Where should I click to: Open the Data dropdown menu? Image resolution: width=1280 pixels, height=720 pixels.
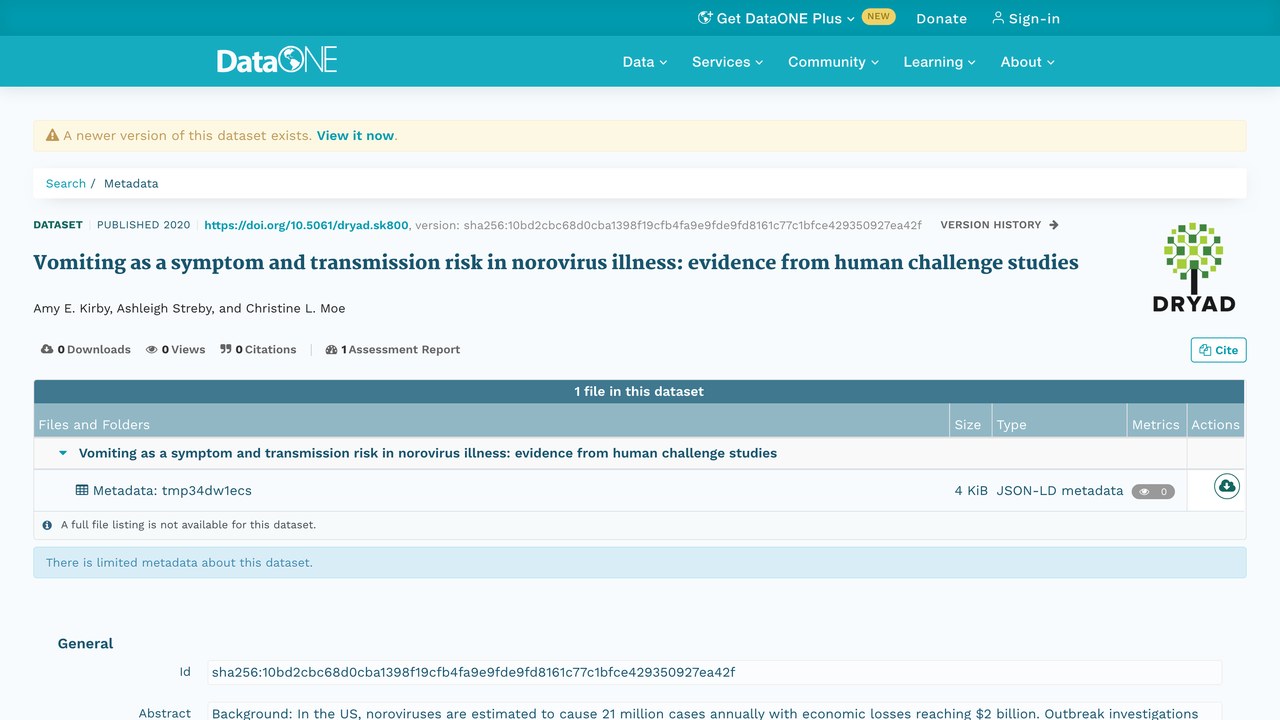(644, 62)
